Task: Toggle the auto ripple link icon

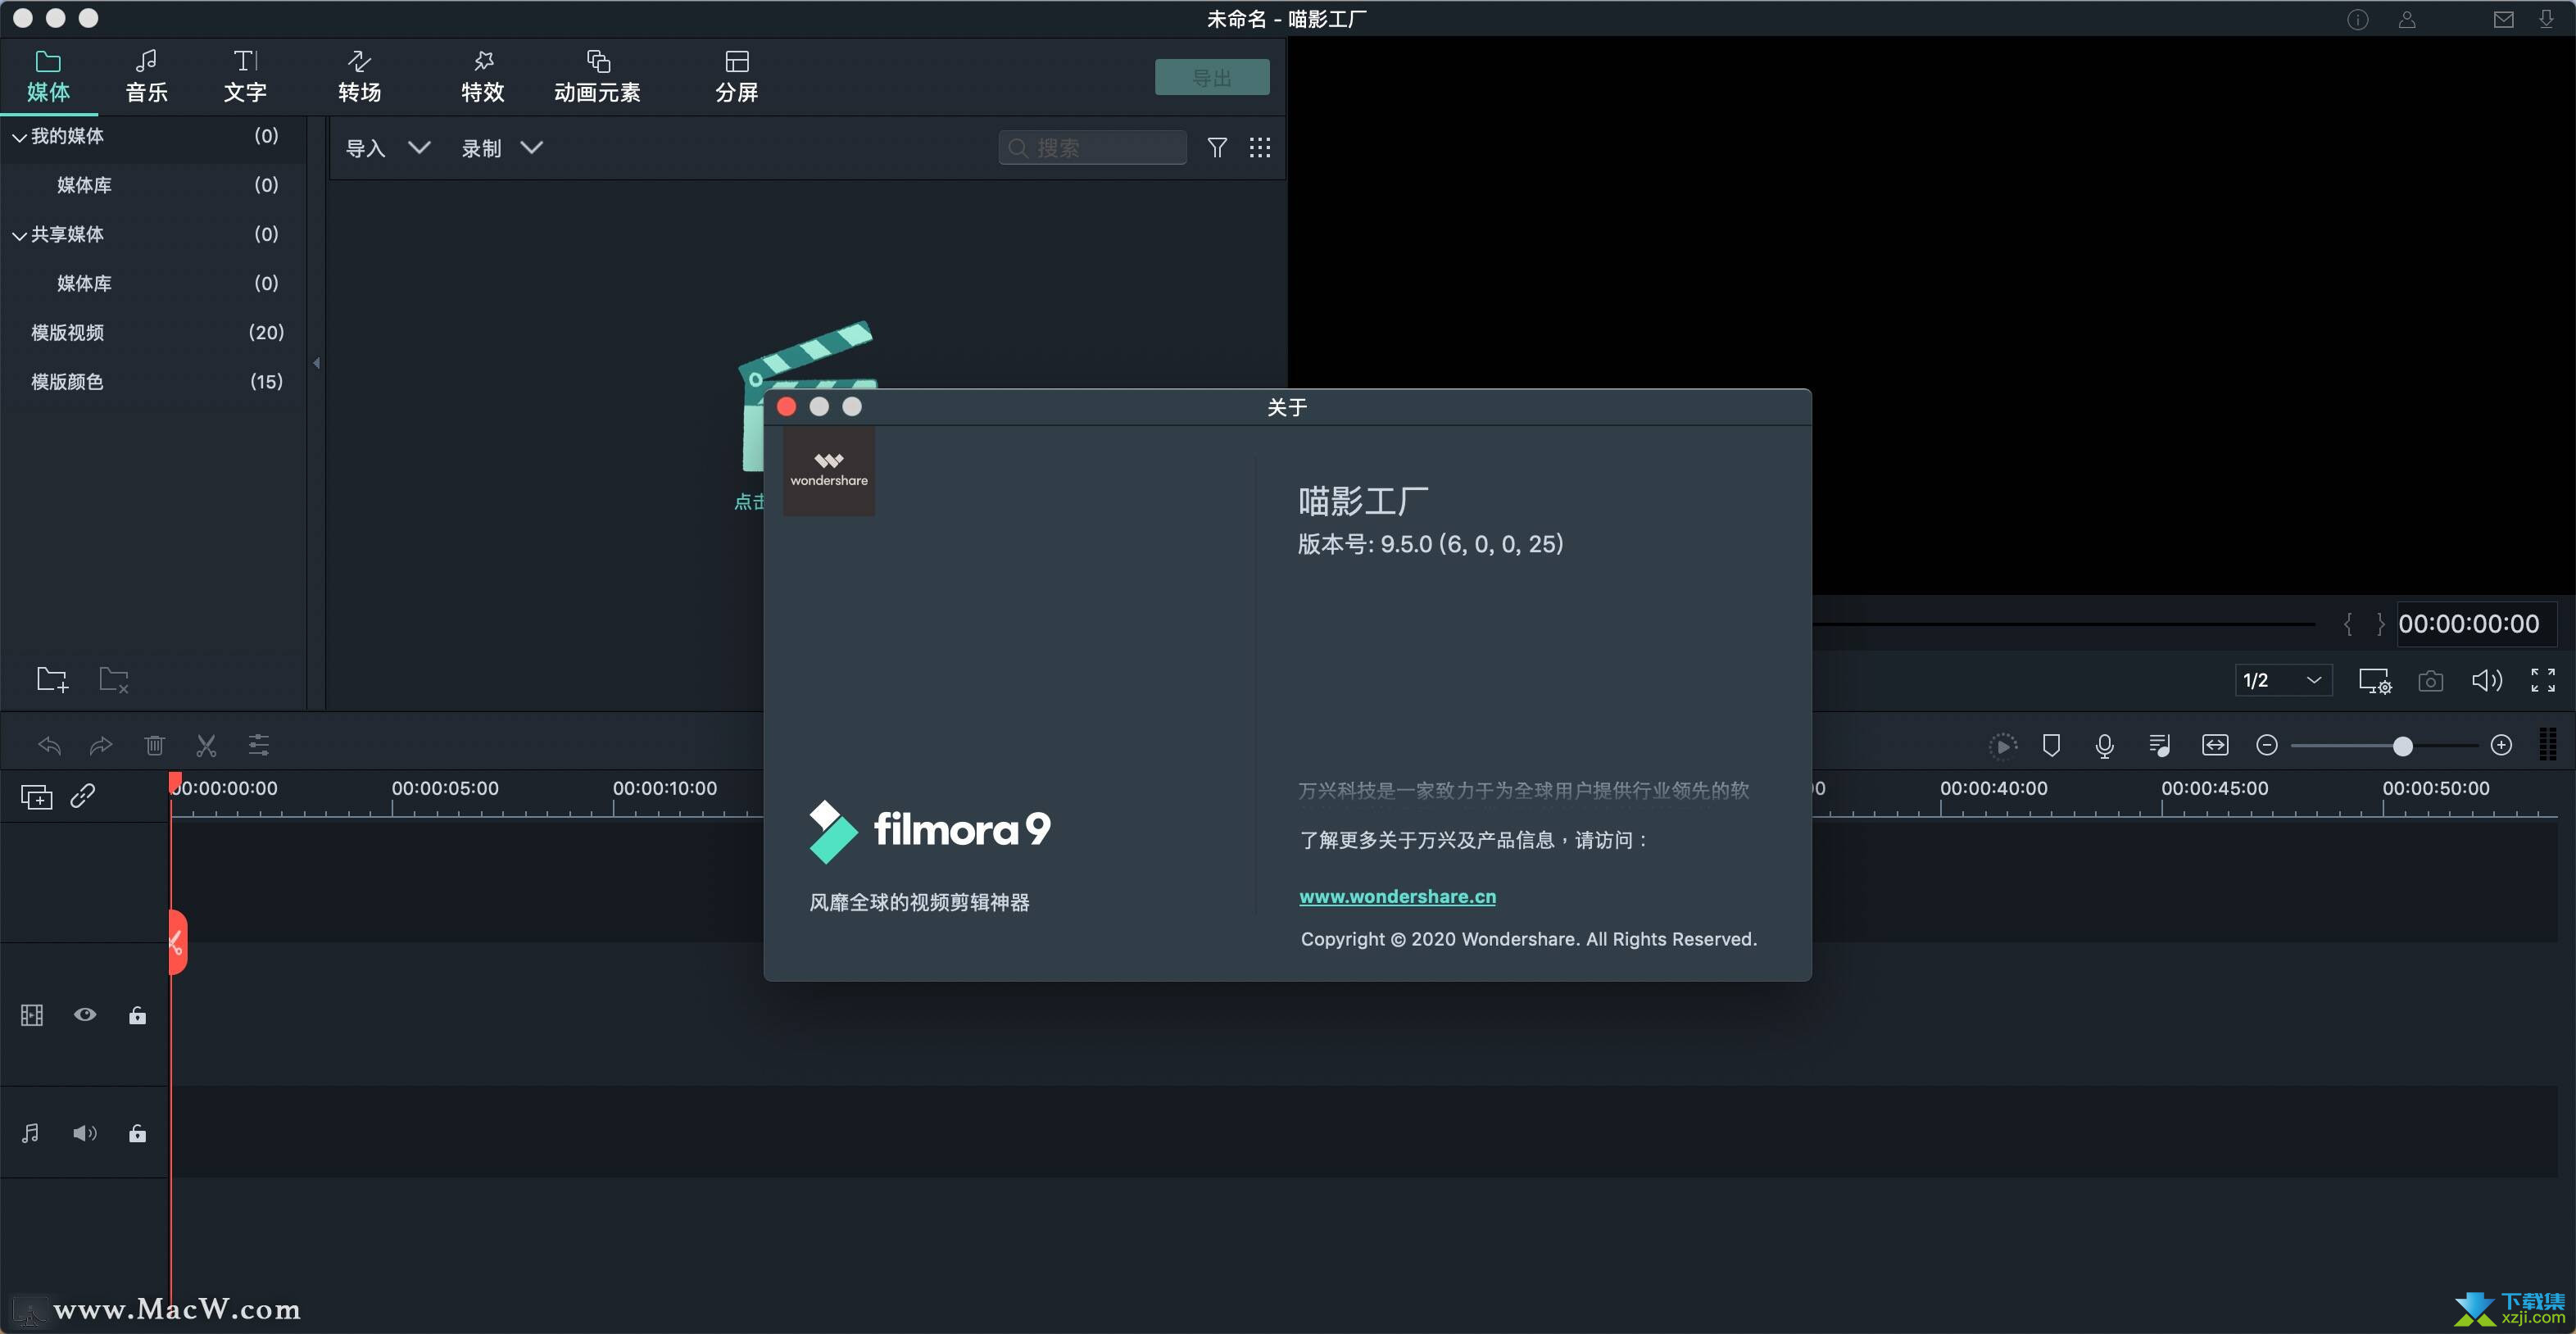Action: pos(83,796)
